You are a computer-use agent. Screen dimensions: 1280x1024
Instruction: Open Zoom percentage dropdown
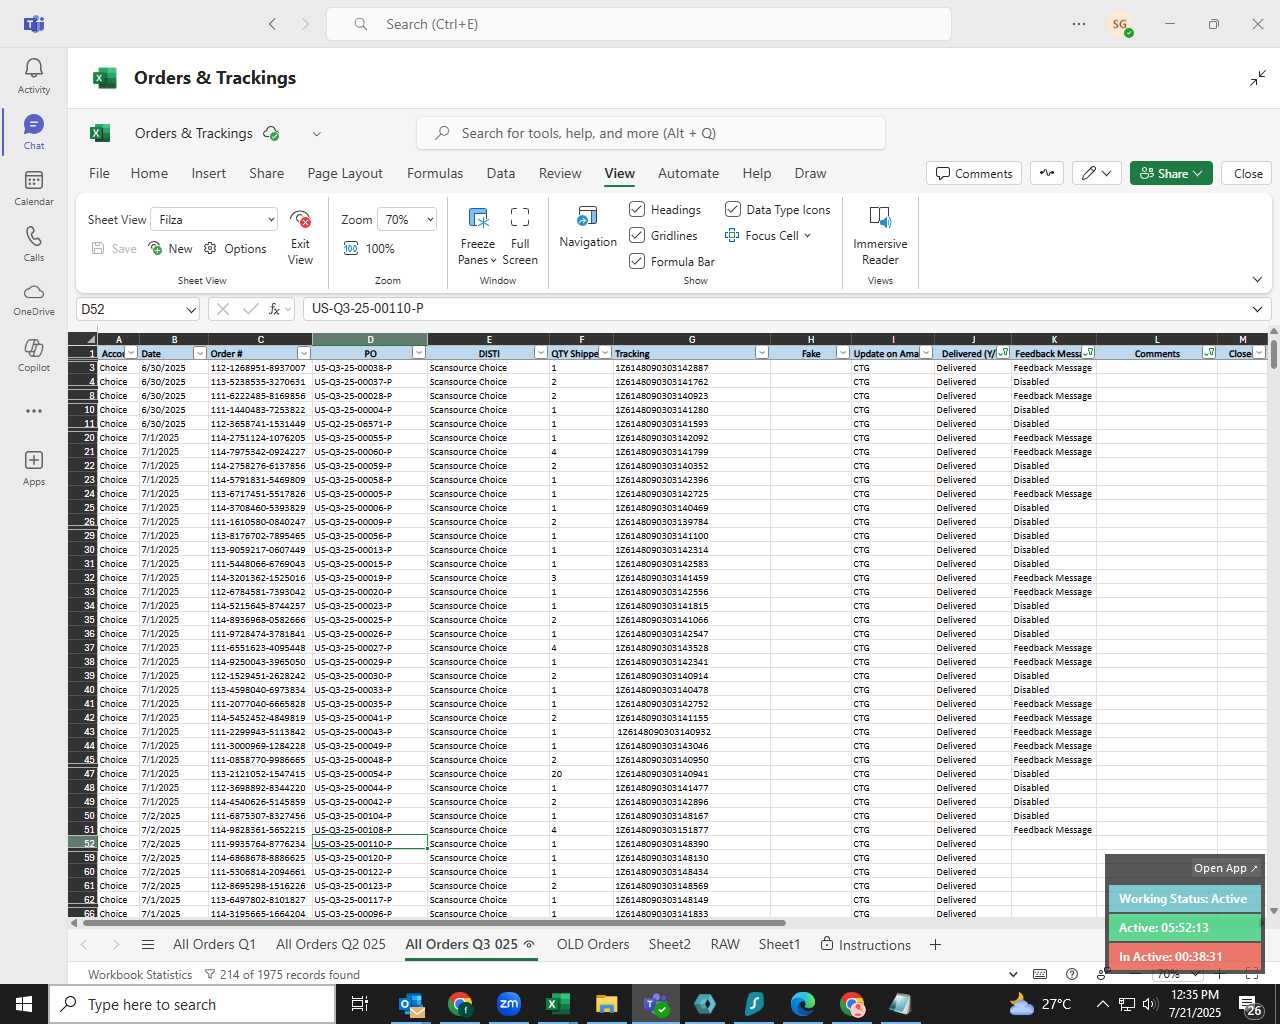point(408,219)
